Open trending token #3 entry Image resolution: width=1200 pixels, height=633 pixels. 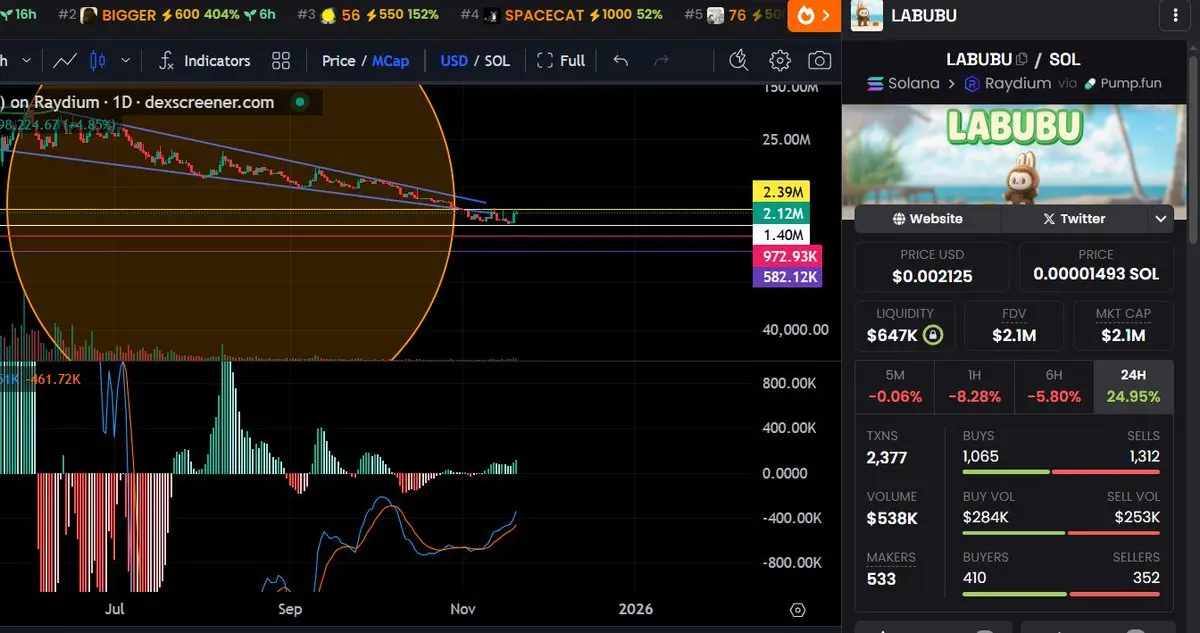(367, 15)
